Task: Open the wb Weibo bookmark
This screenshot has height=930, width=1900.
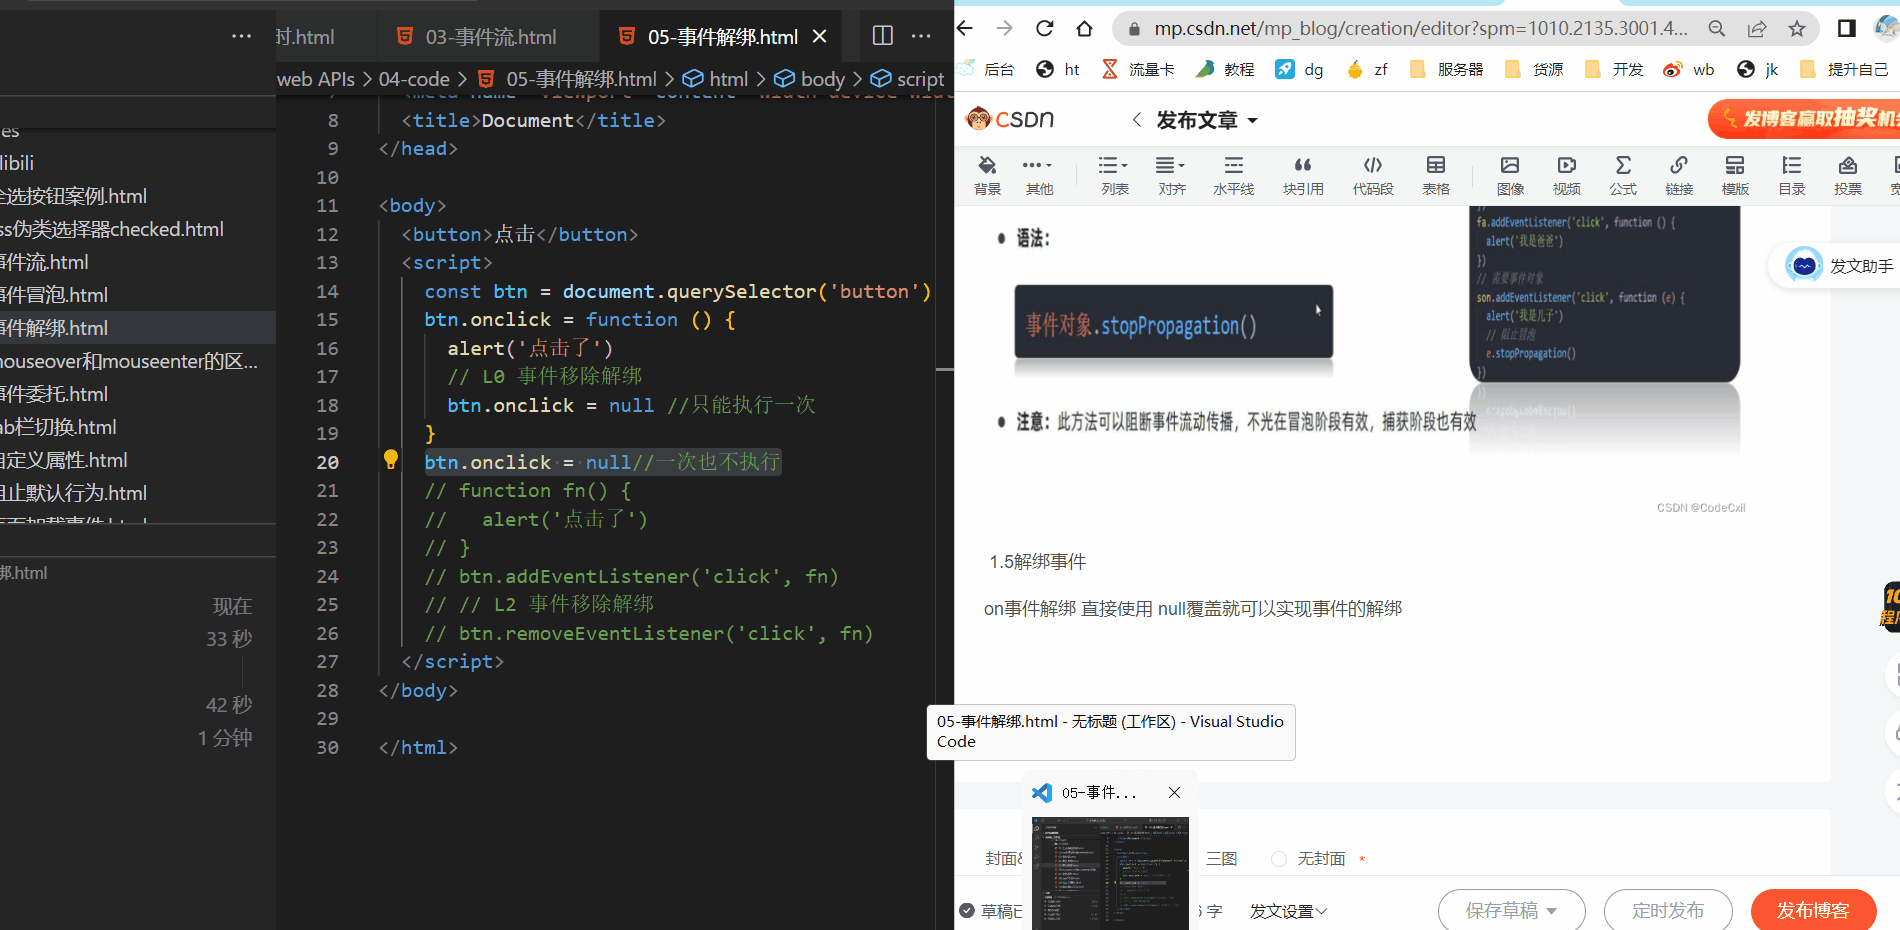Action: [x=1688, y=69]
